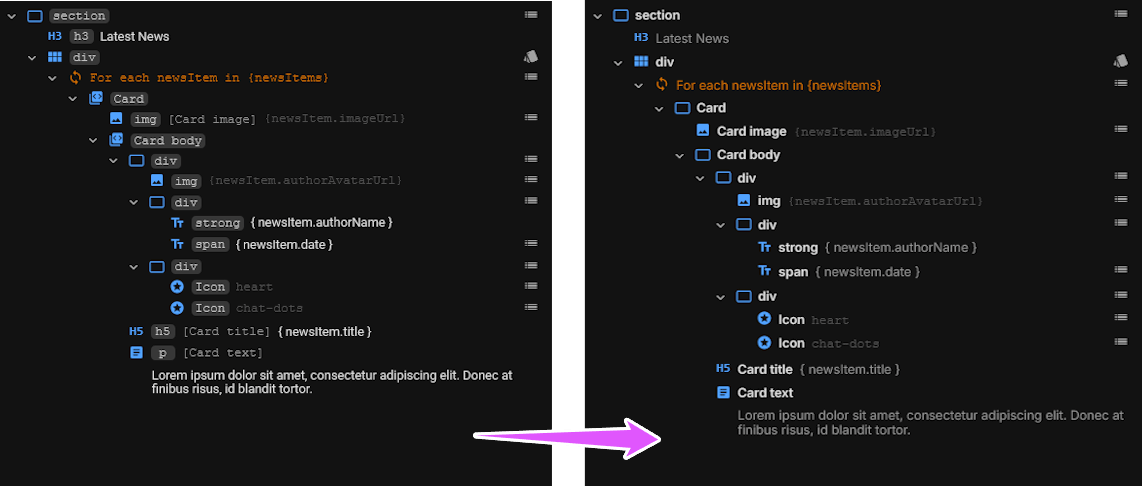
Task: Click the H5 icon of [Card title] row in left panel
Action: tap(136, 331)
